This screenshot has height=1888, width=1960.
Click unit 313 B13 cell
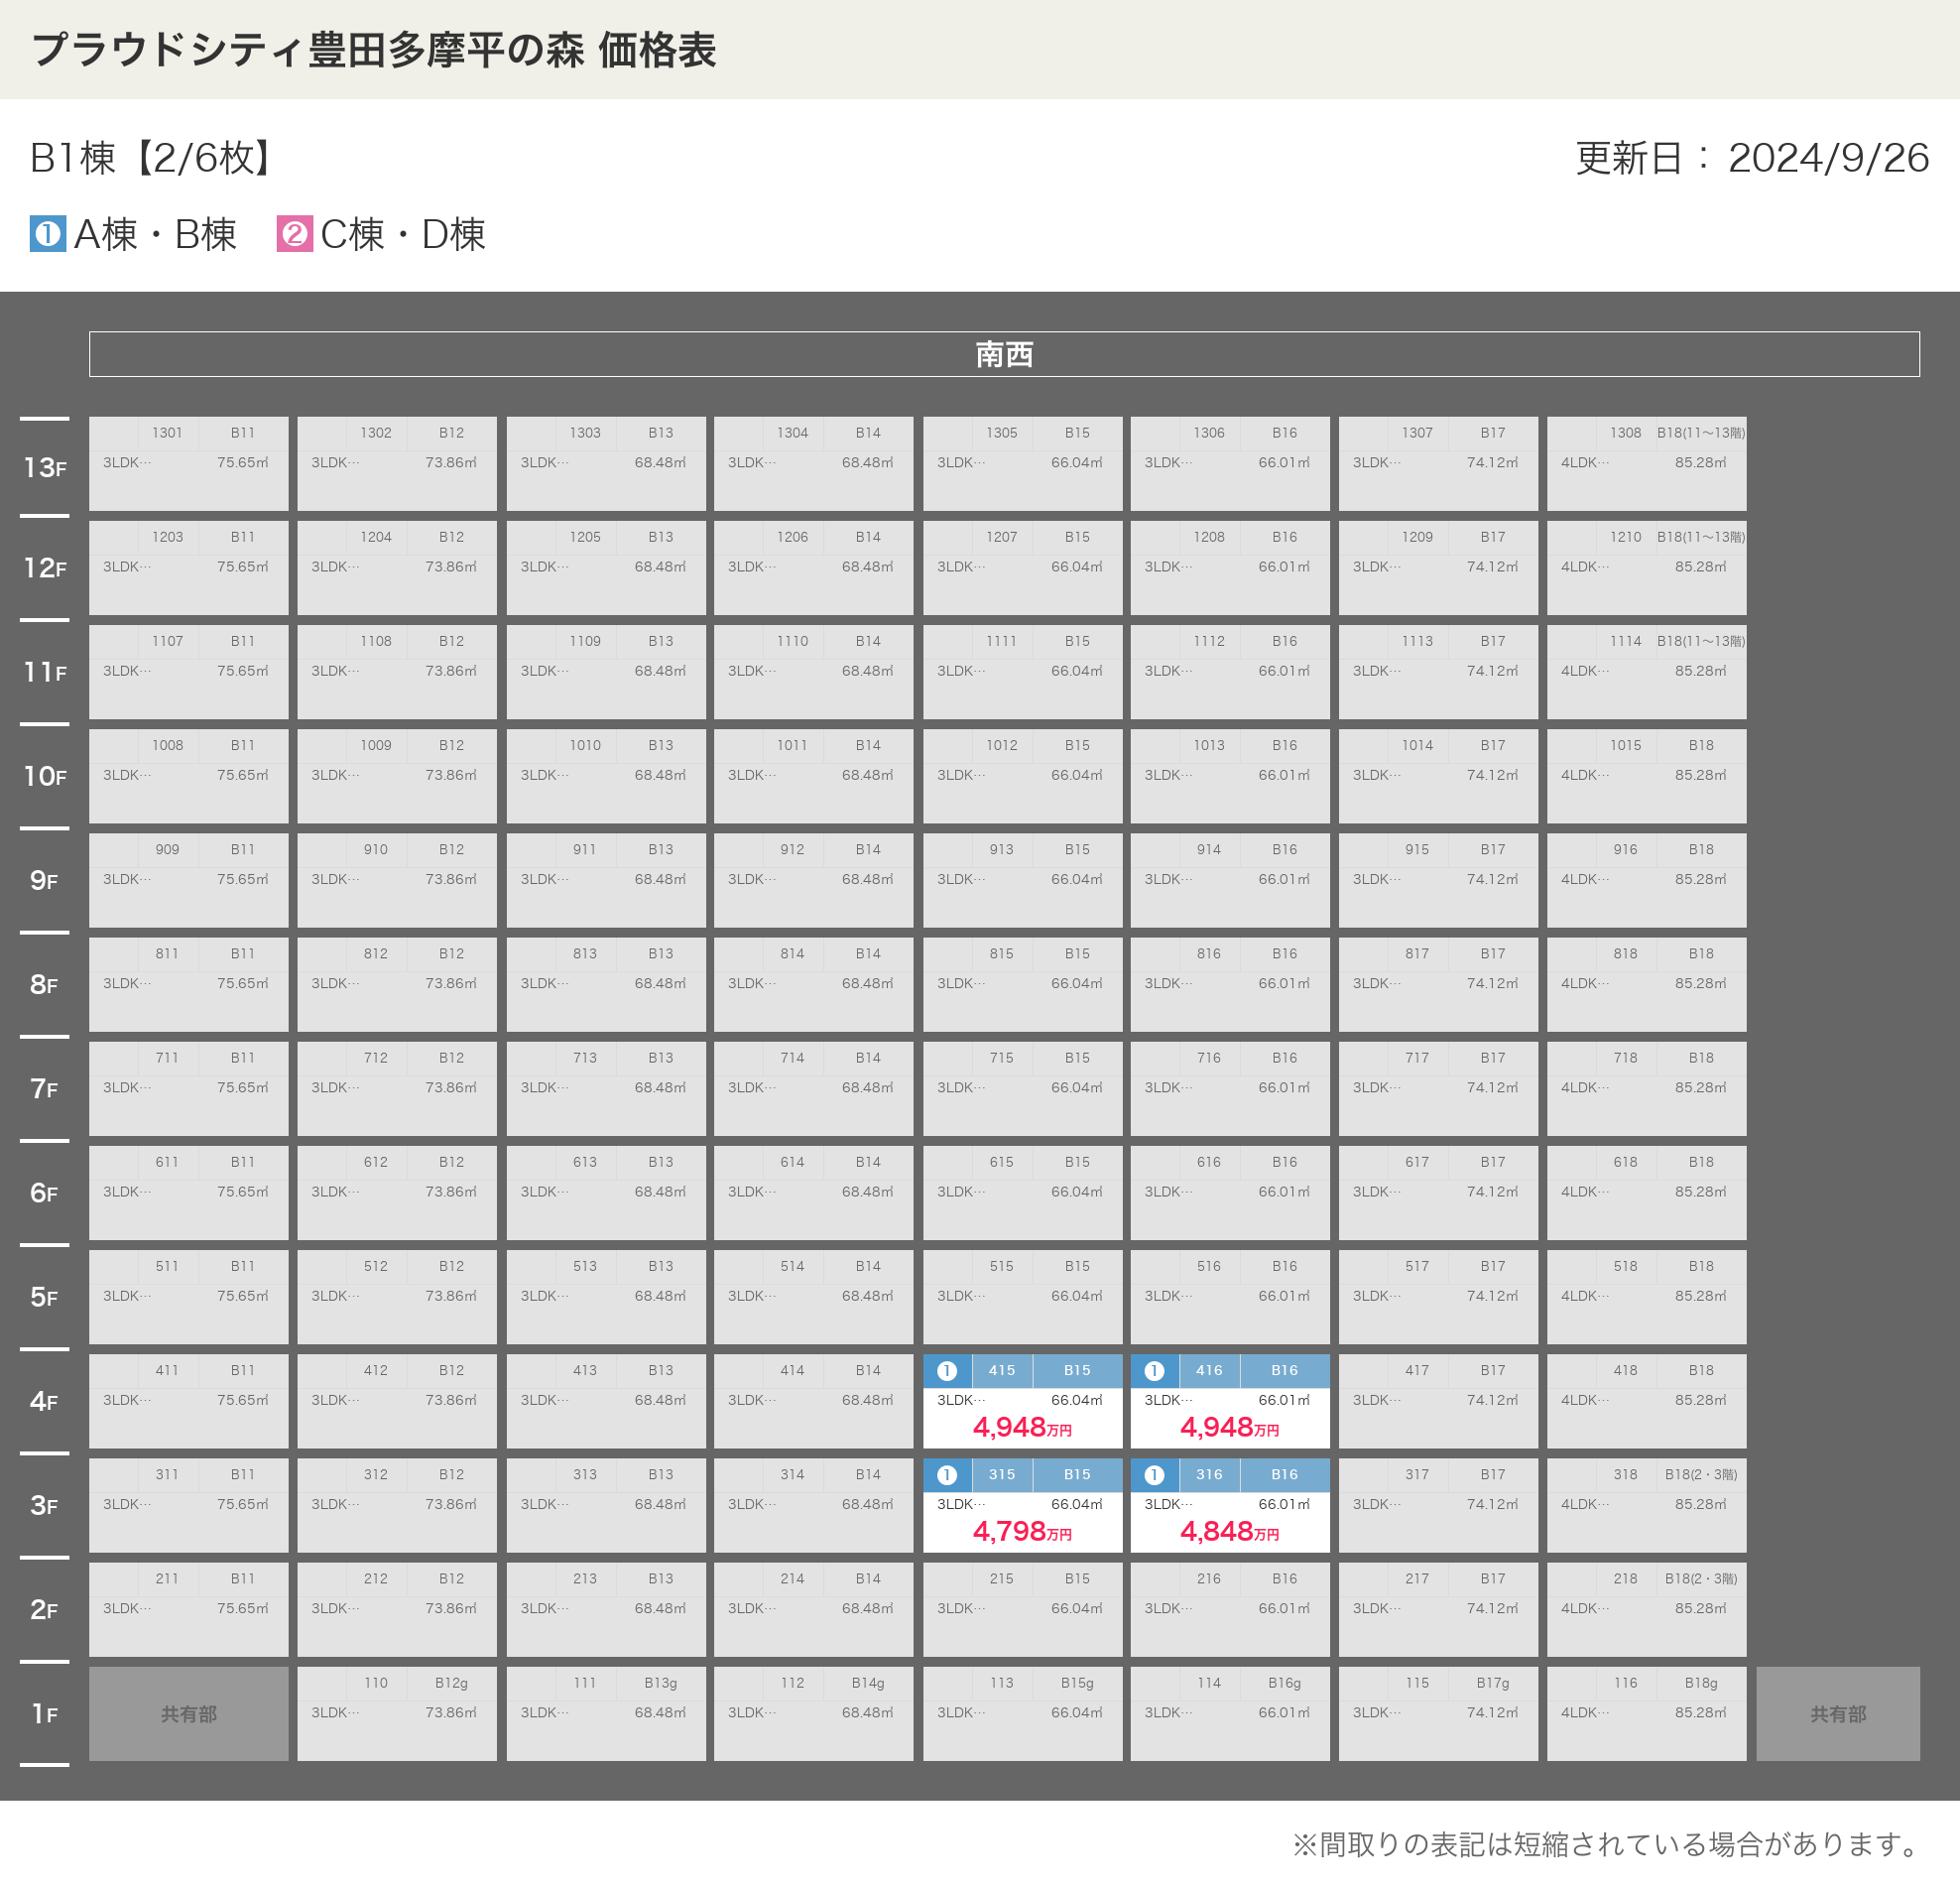(606, 1505)
